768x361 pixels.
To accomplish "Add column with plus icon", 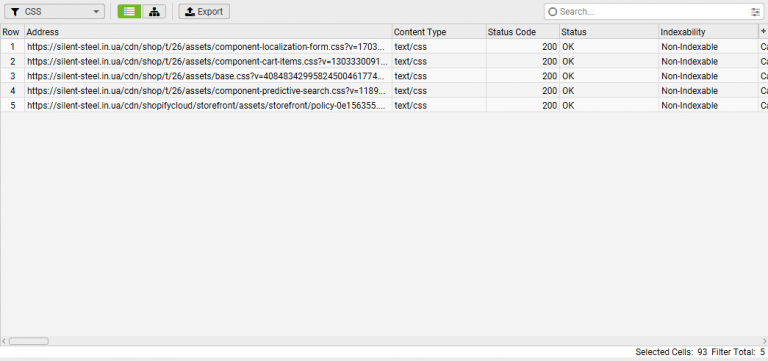I will coord(763,31).
